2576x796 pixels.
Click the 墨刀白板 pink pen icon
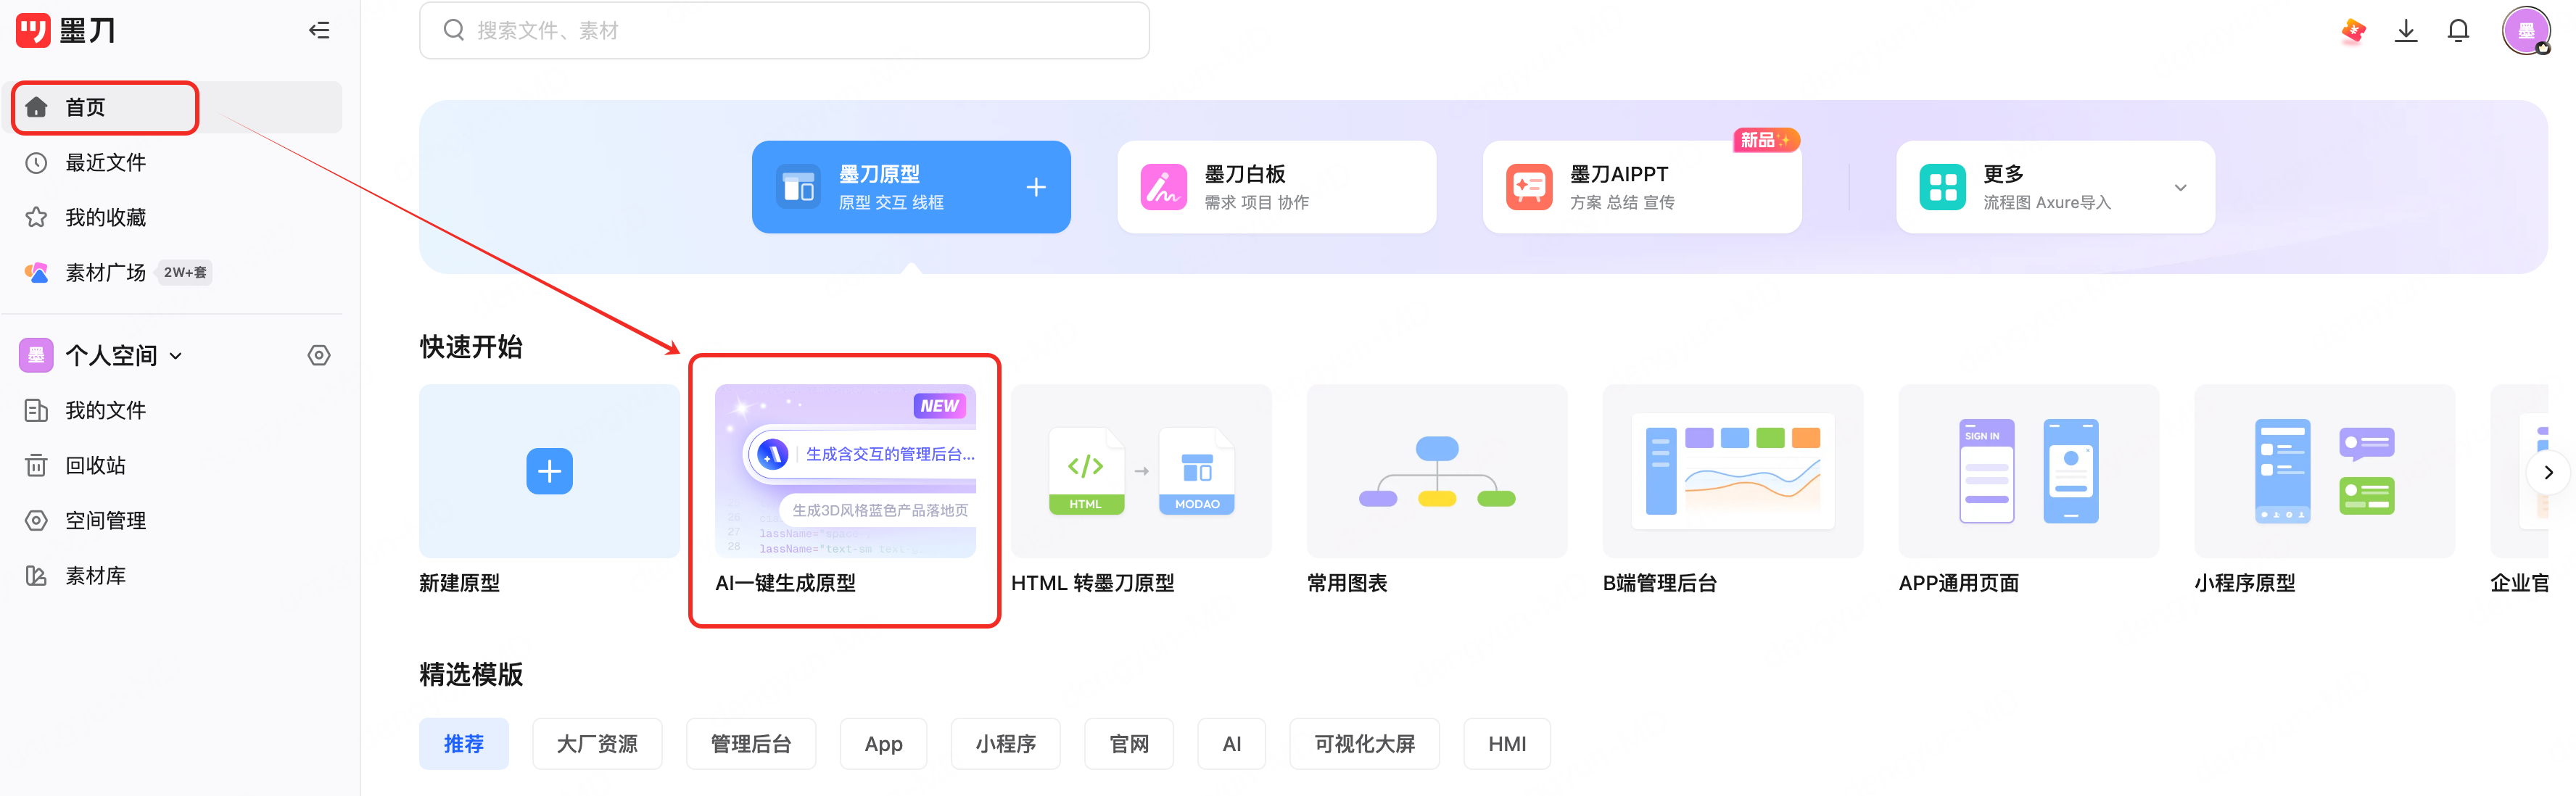tap(1163, 187)
